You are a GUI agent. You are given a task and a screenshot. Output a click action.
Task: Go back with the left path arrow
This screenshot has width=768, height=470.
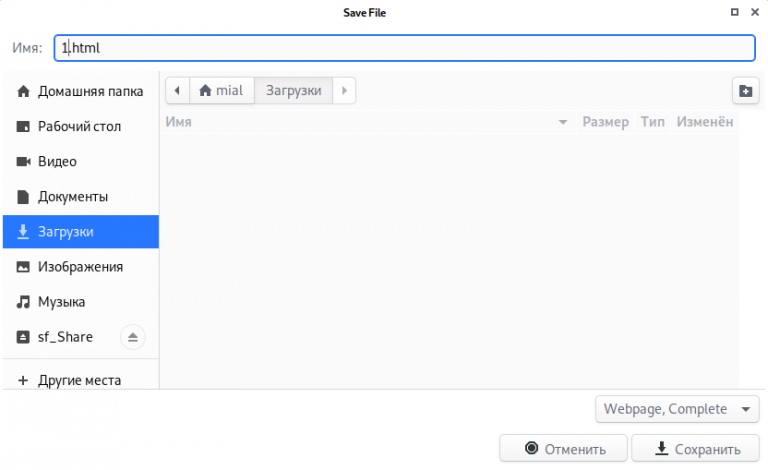177,91
